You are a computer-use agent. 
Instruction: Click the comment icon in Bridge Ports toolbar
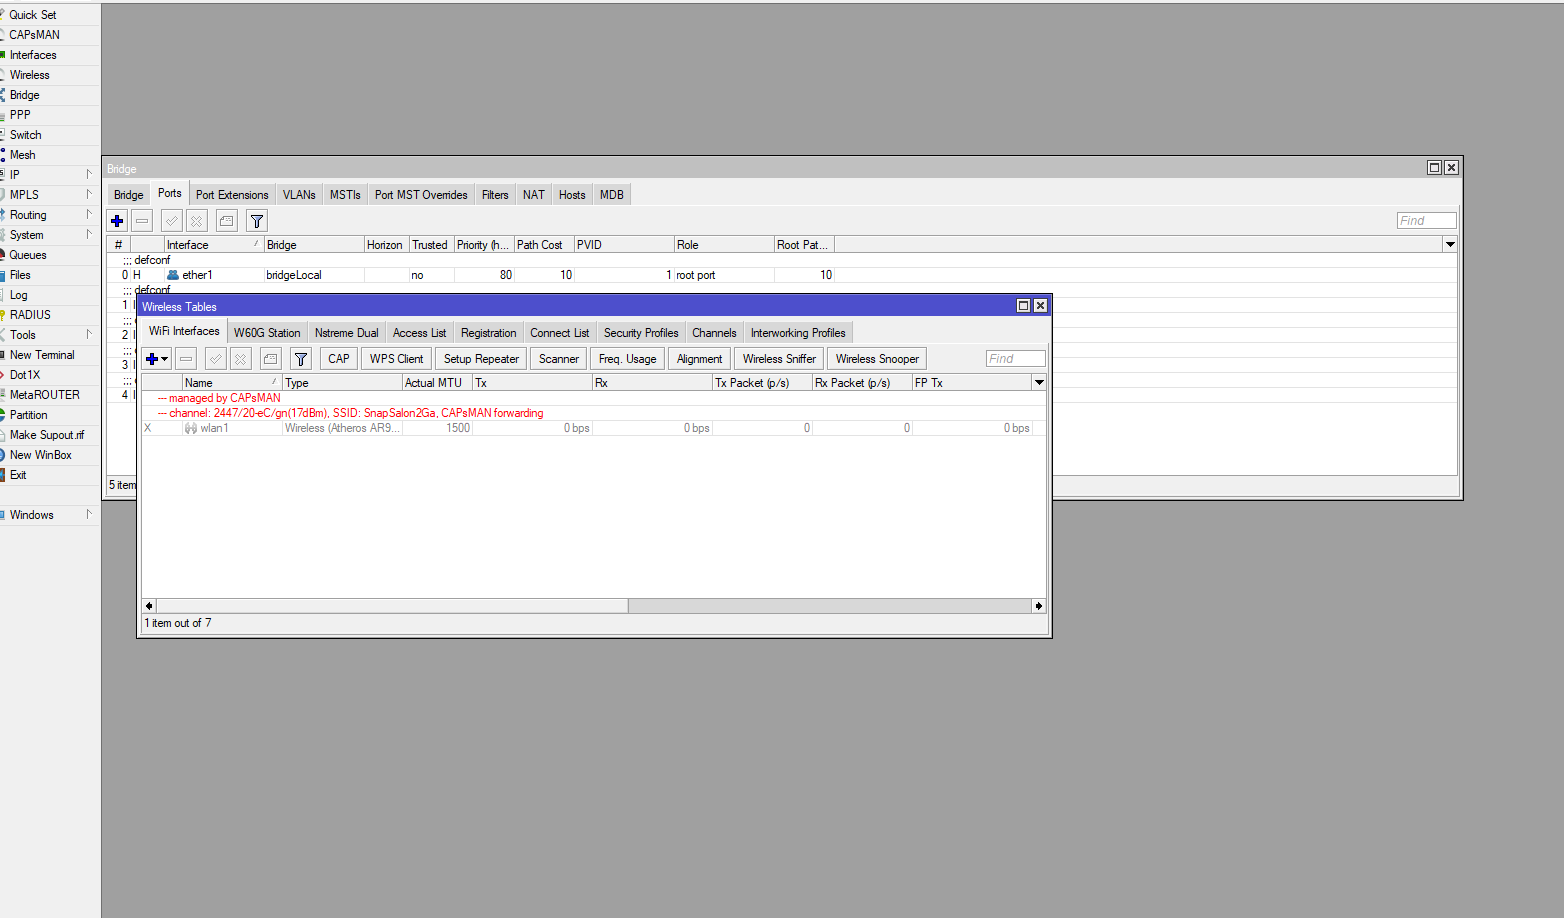click(x=226, y=220)
